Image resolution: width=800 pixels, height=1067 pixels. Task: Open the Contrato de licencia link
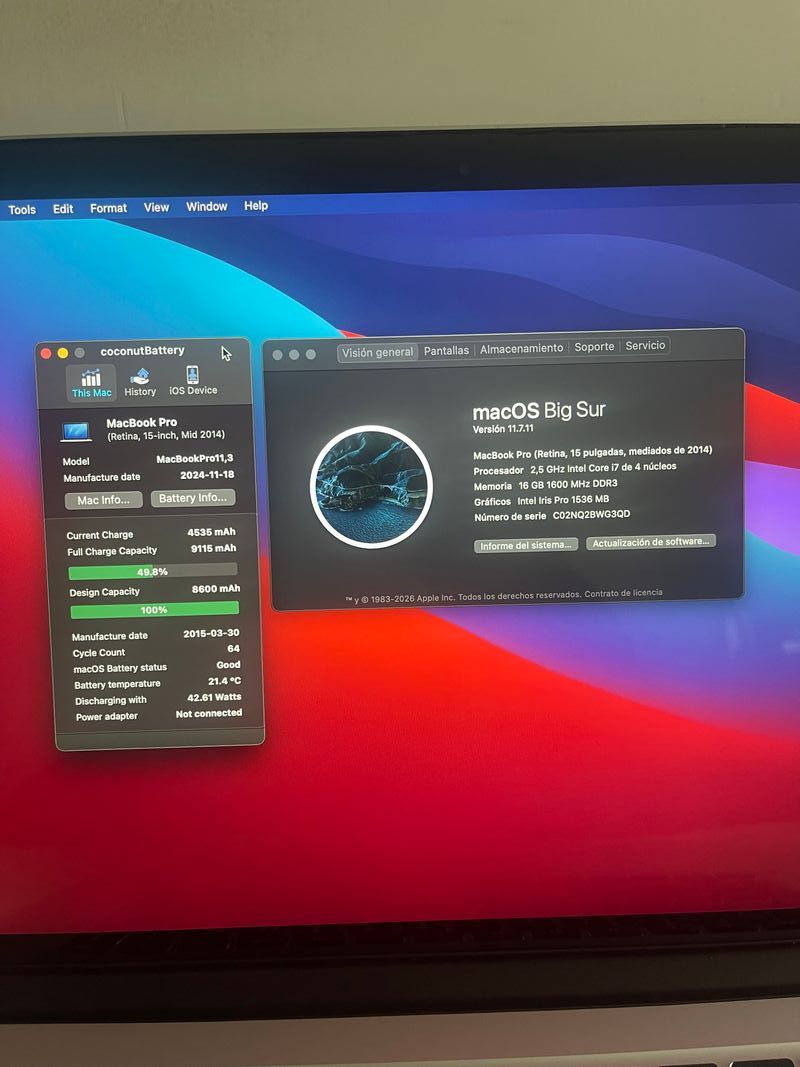pyautogui.click(x=623, y=593)
